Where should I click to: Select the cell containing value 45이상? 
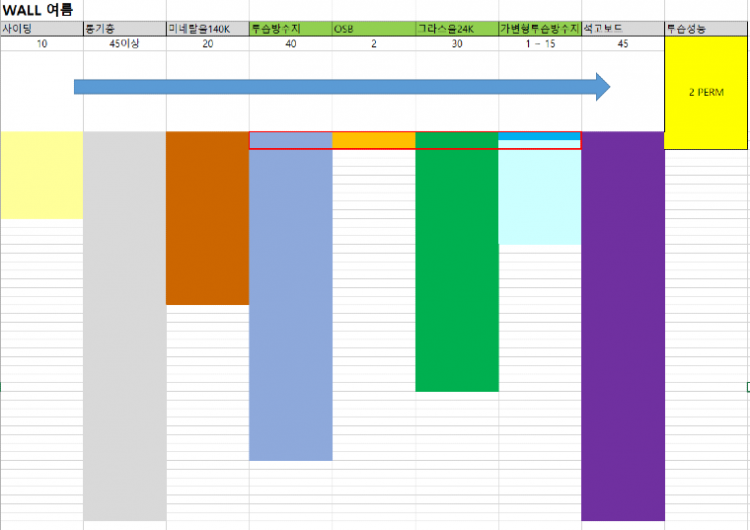(124, 44)
